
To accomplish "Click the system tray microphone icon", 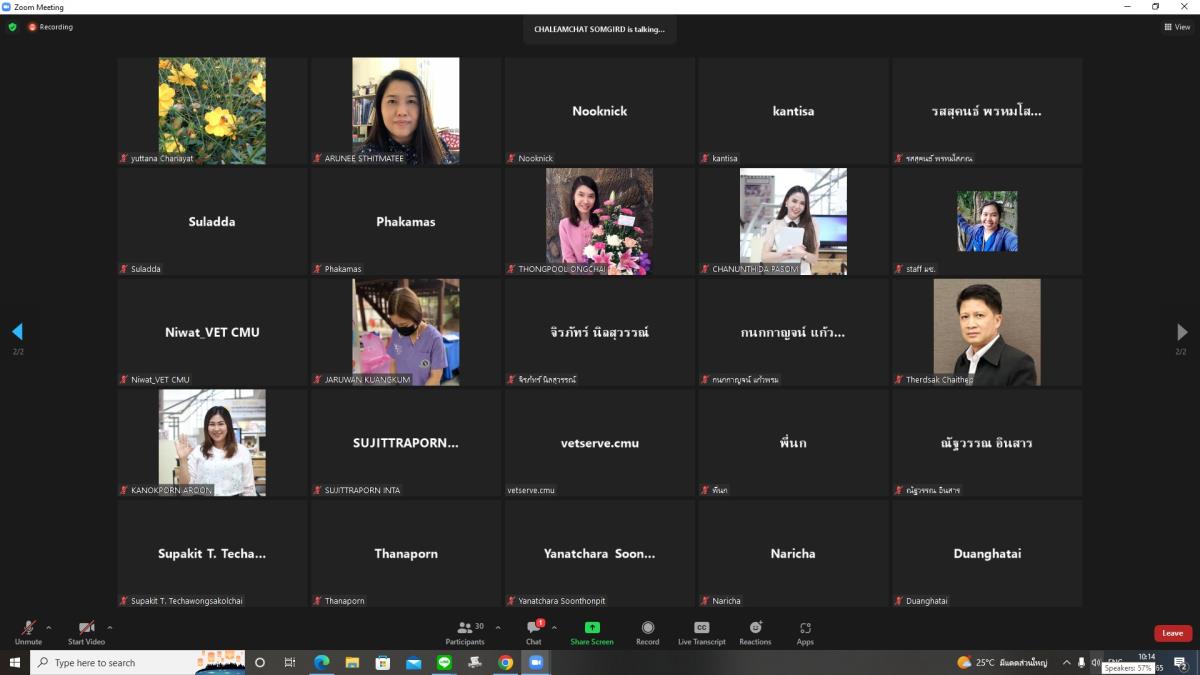I will point(1081,662).
